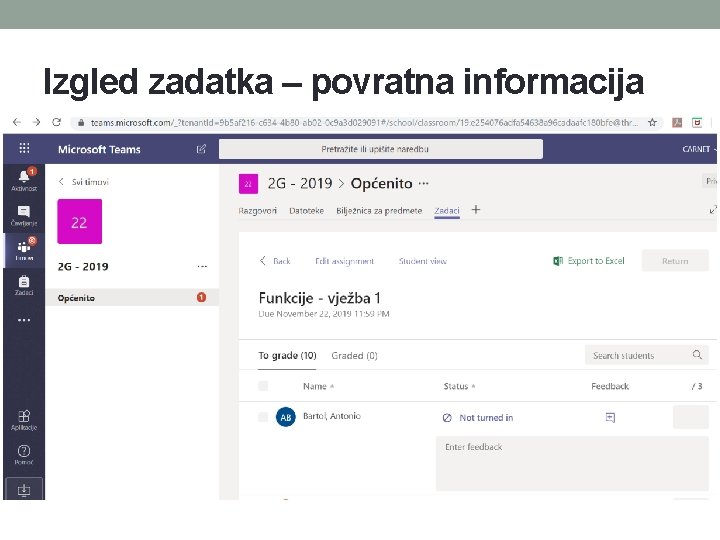Show the Graded (0) list
This screenshot has width=720, height=540.
(x=354, y=355)
